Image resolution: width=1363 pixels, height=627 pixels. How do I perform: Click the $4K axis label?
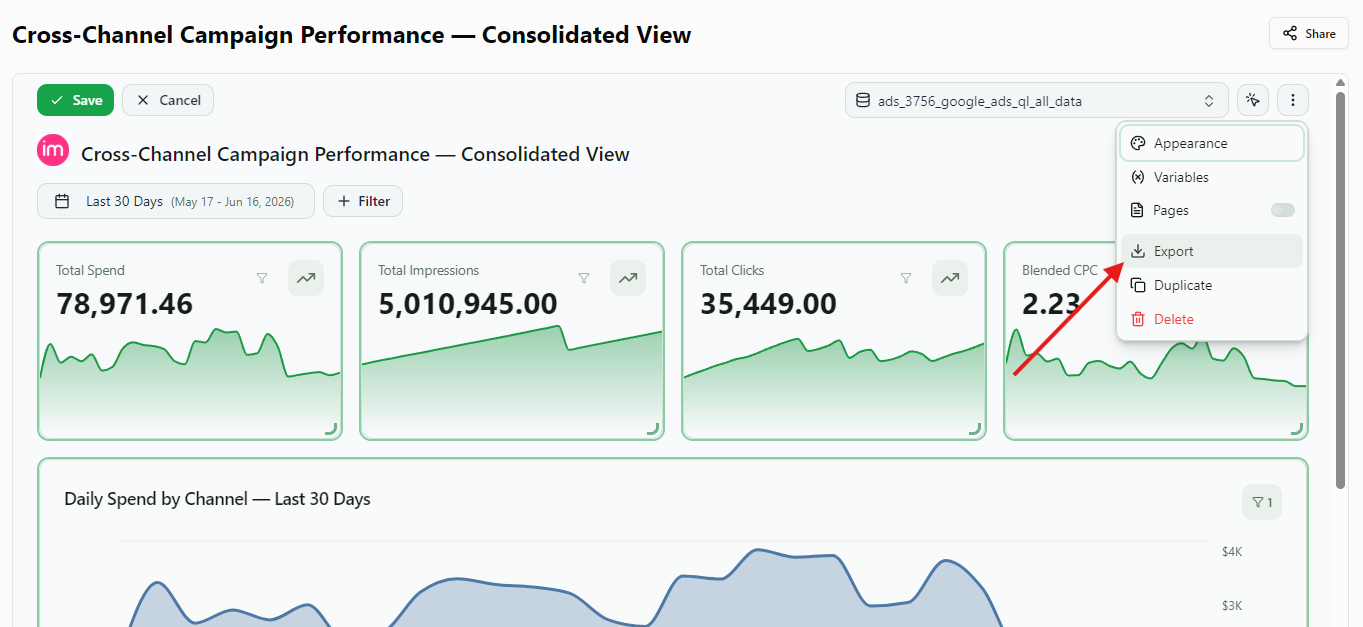coord(1231,552)
